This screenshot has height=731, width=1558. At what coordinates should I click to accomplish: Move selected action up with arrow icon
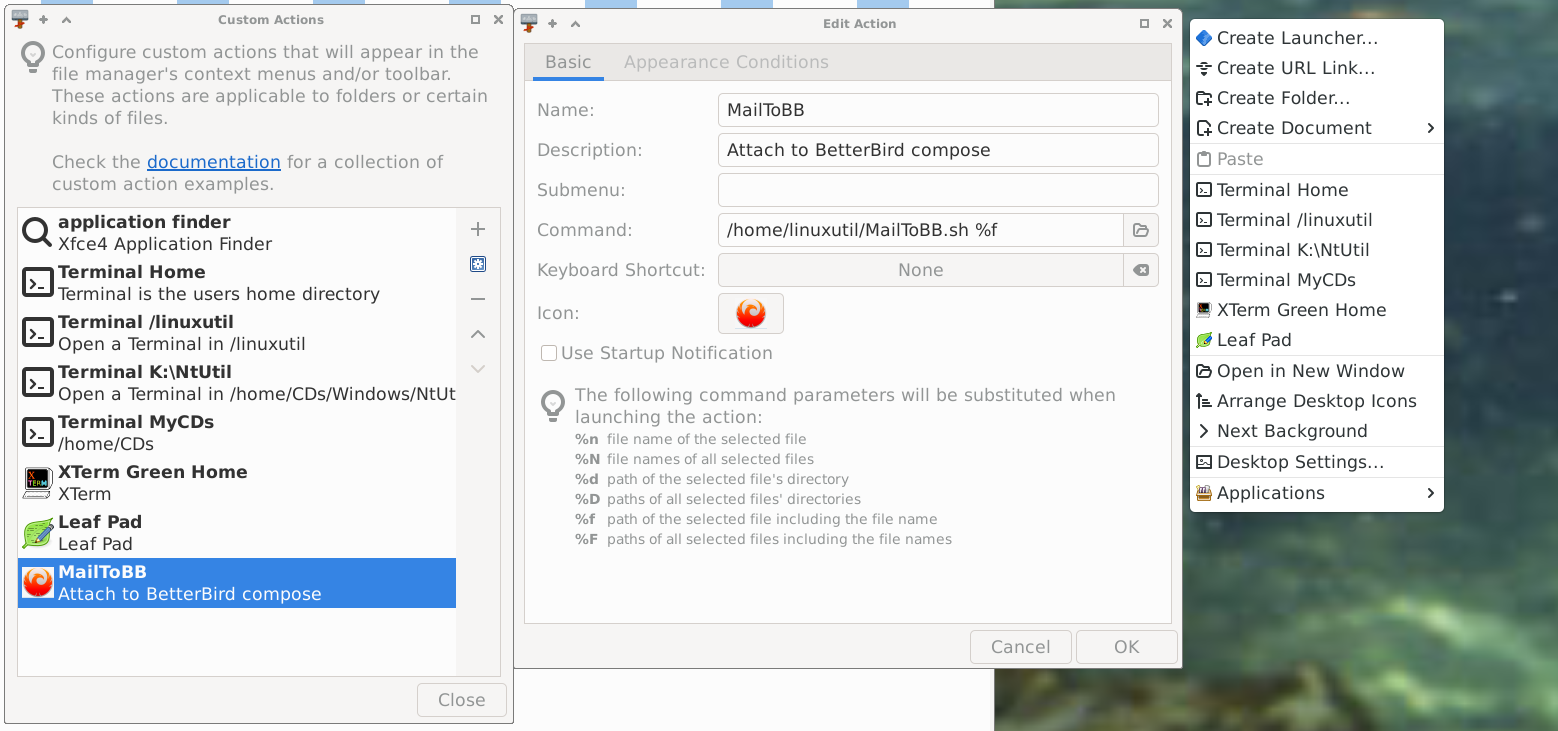click(x=478, y=334)
